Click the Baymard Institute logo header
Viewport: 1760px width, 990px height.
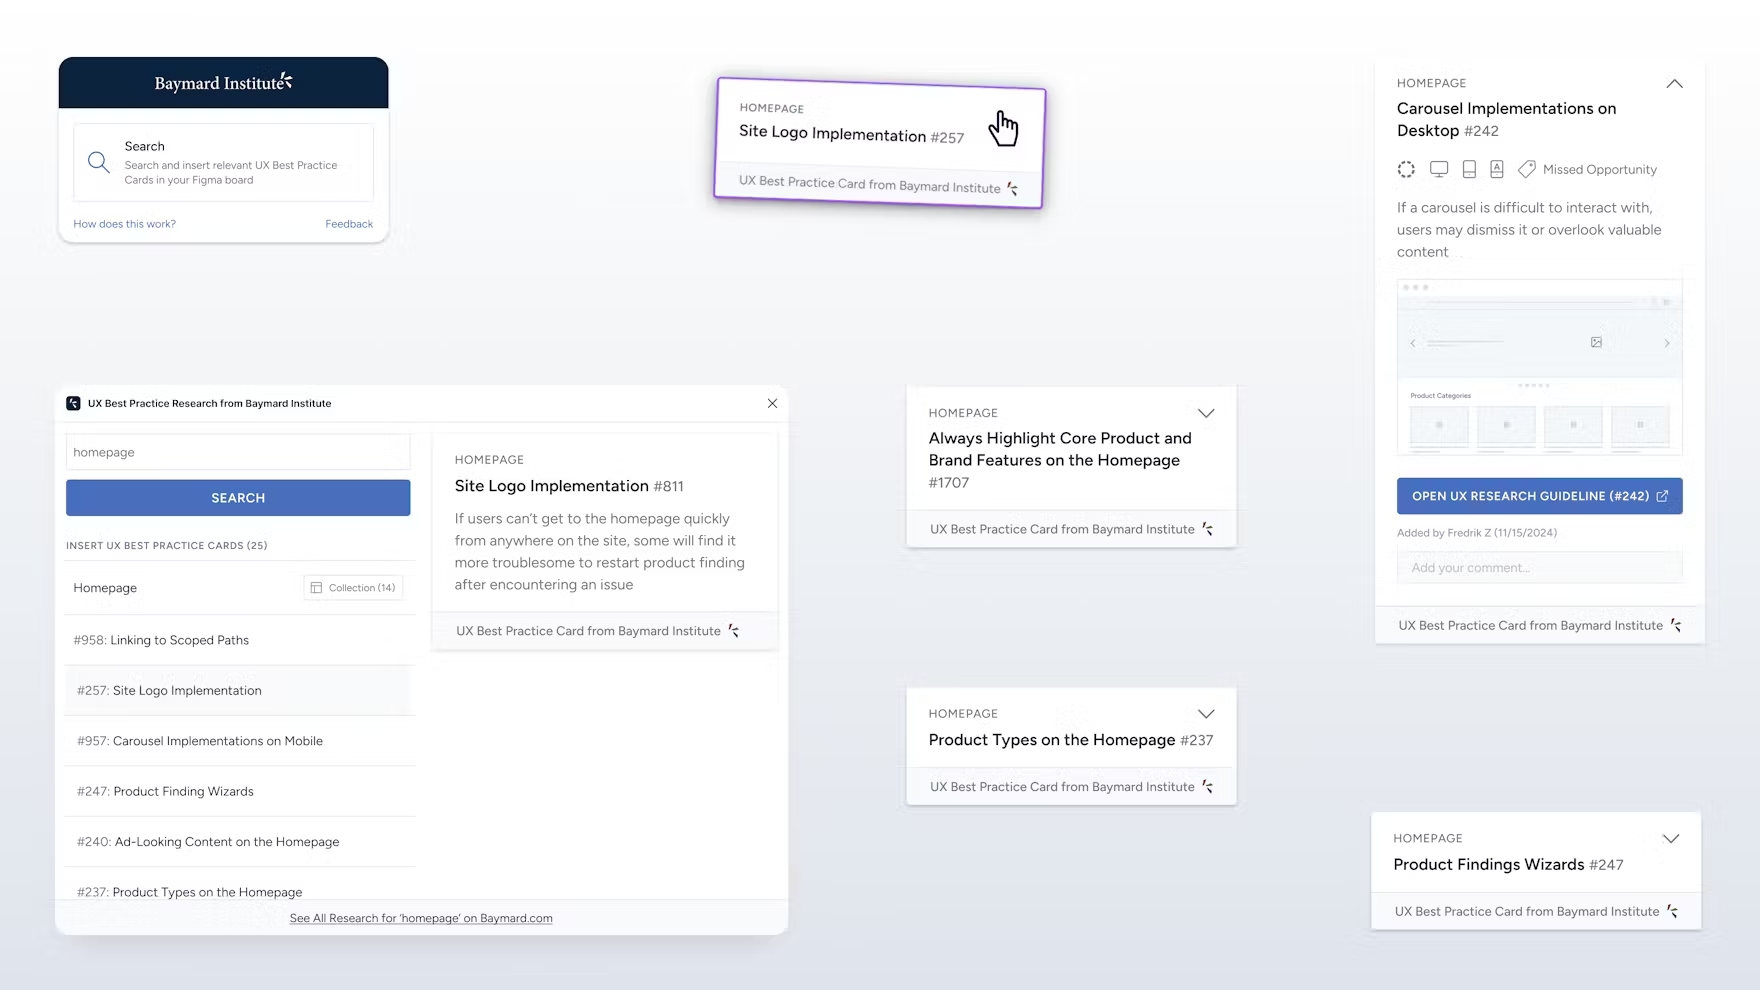223,83
